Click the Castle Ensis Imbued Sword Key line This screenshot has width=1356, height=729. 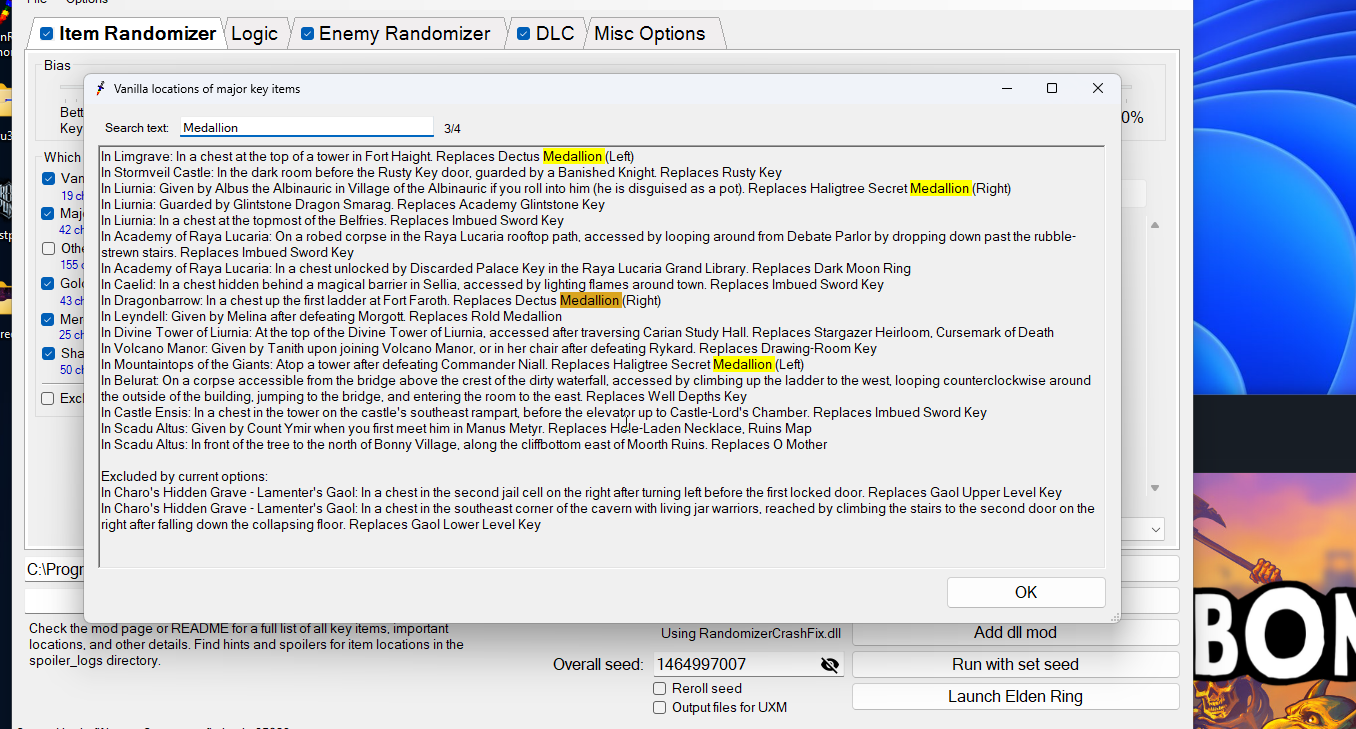click(x=544, y=413)
